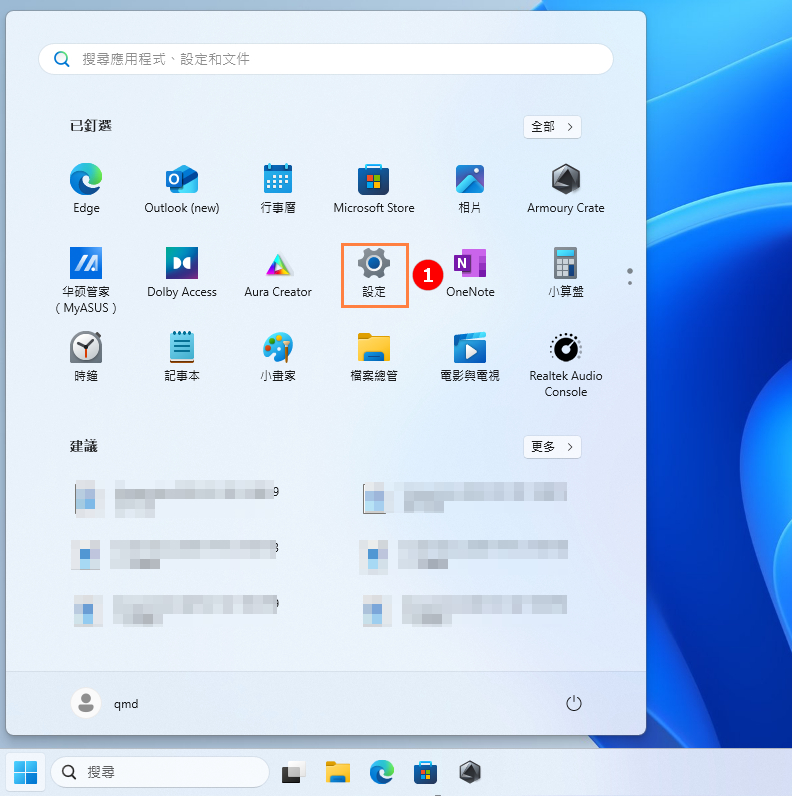Open File Explorer from the taskbar
This screenshot has height=796, width=792.
click(338, 772)
